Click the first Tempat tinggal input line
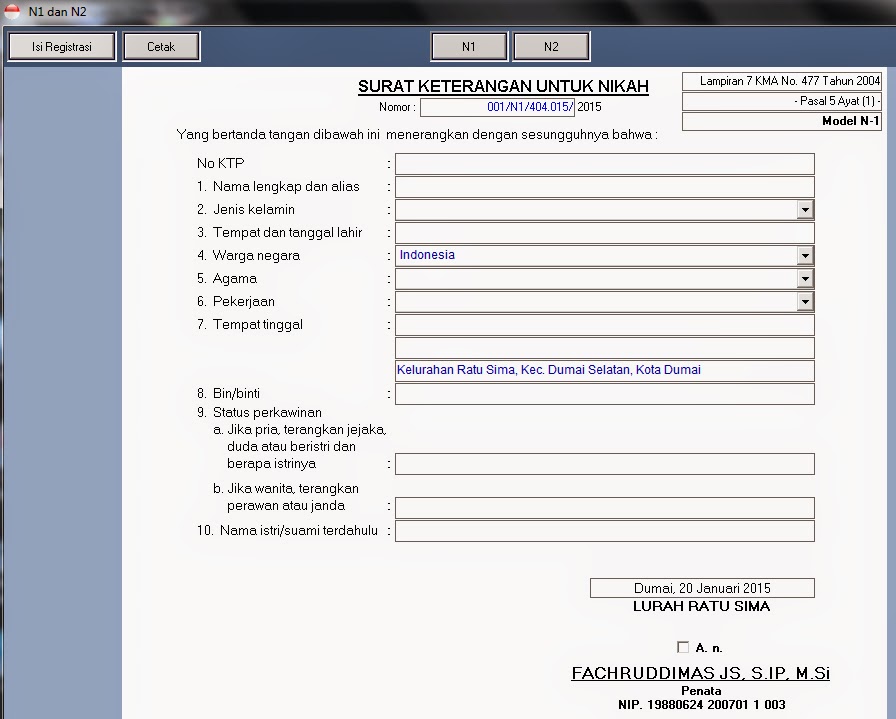The width and height of the screenshot is (896, 719). coord(604,324)
